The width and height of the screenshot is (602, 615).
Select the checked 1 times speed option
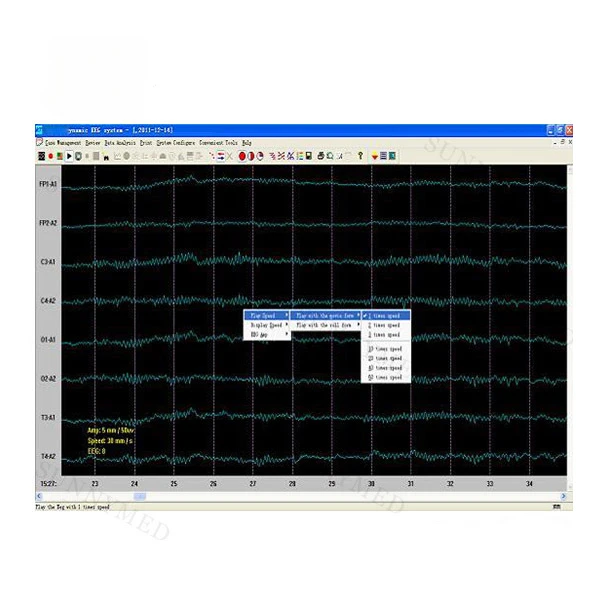tap(386, 316)
